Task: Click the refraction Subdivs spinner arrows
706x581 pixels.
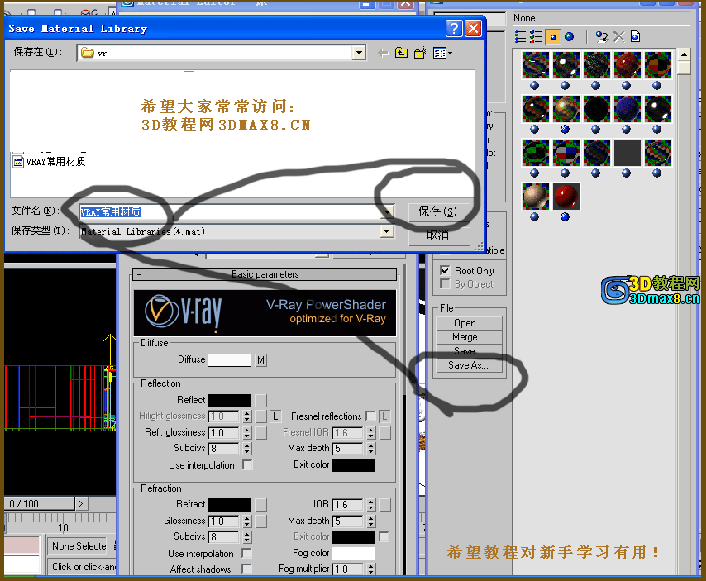Action: [247, 537]
